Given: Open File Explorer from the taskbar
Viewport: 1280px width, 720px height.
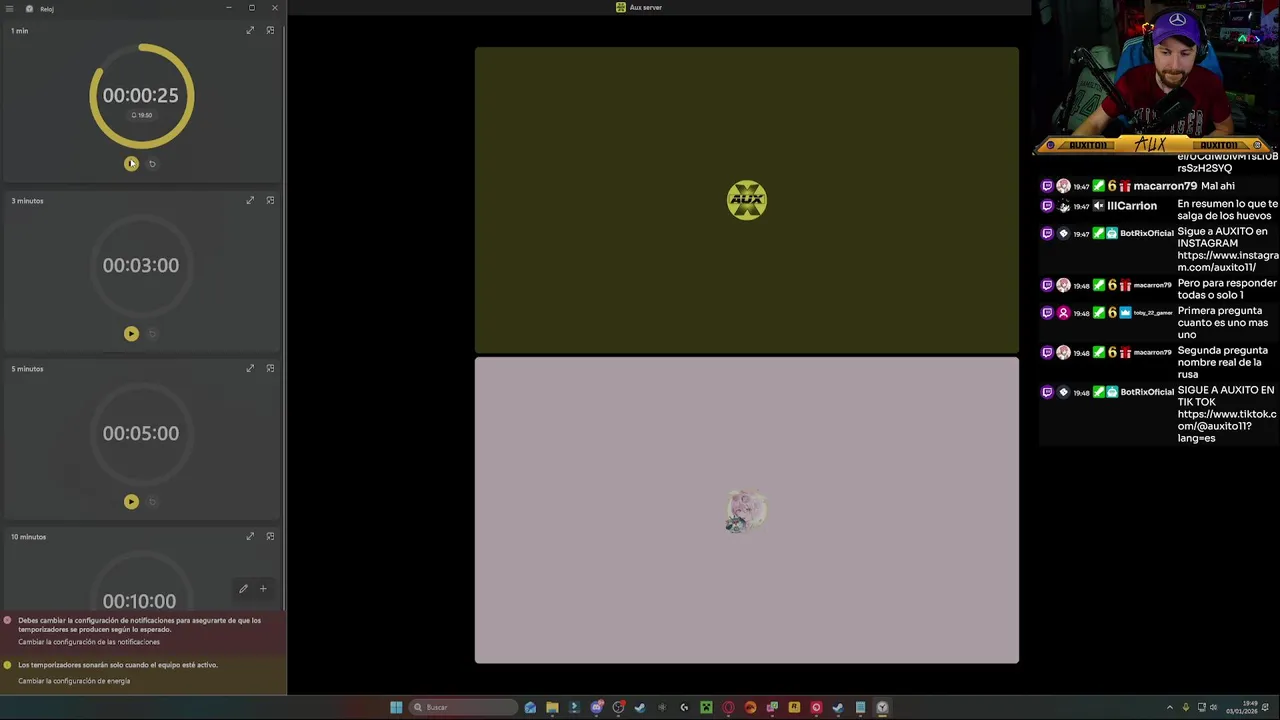Looking at the screenshot, I should tap(552, 707).
